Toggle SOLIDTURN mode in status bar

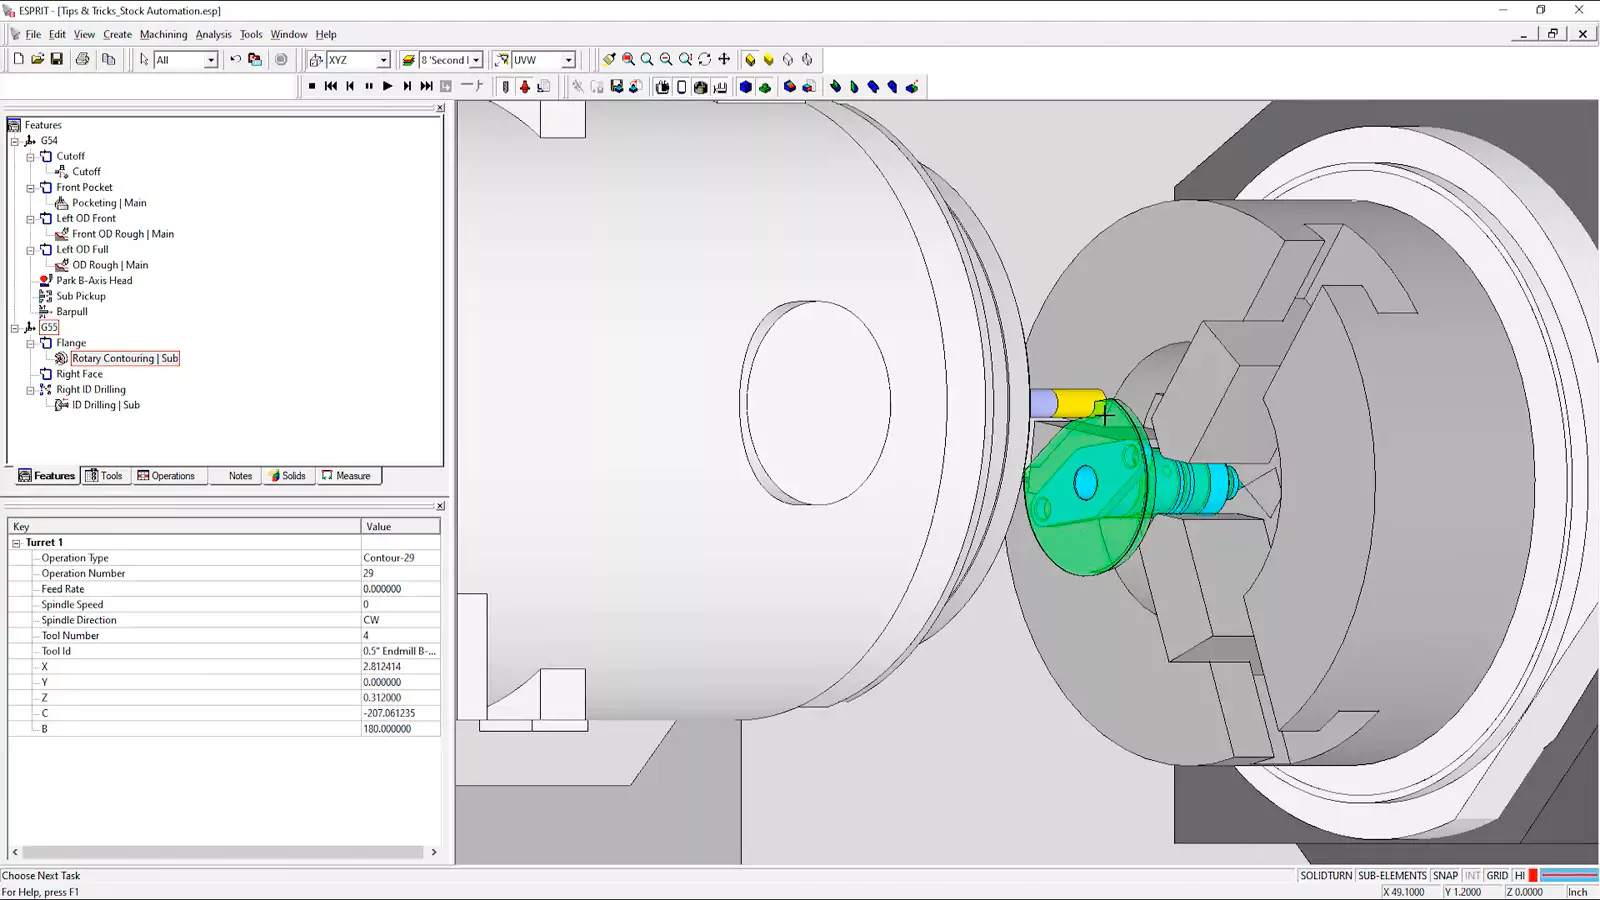click(x=1326, y=875)
